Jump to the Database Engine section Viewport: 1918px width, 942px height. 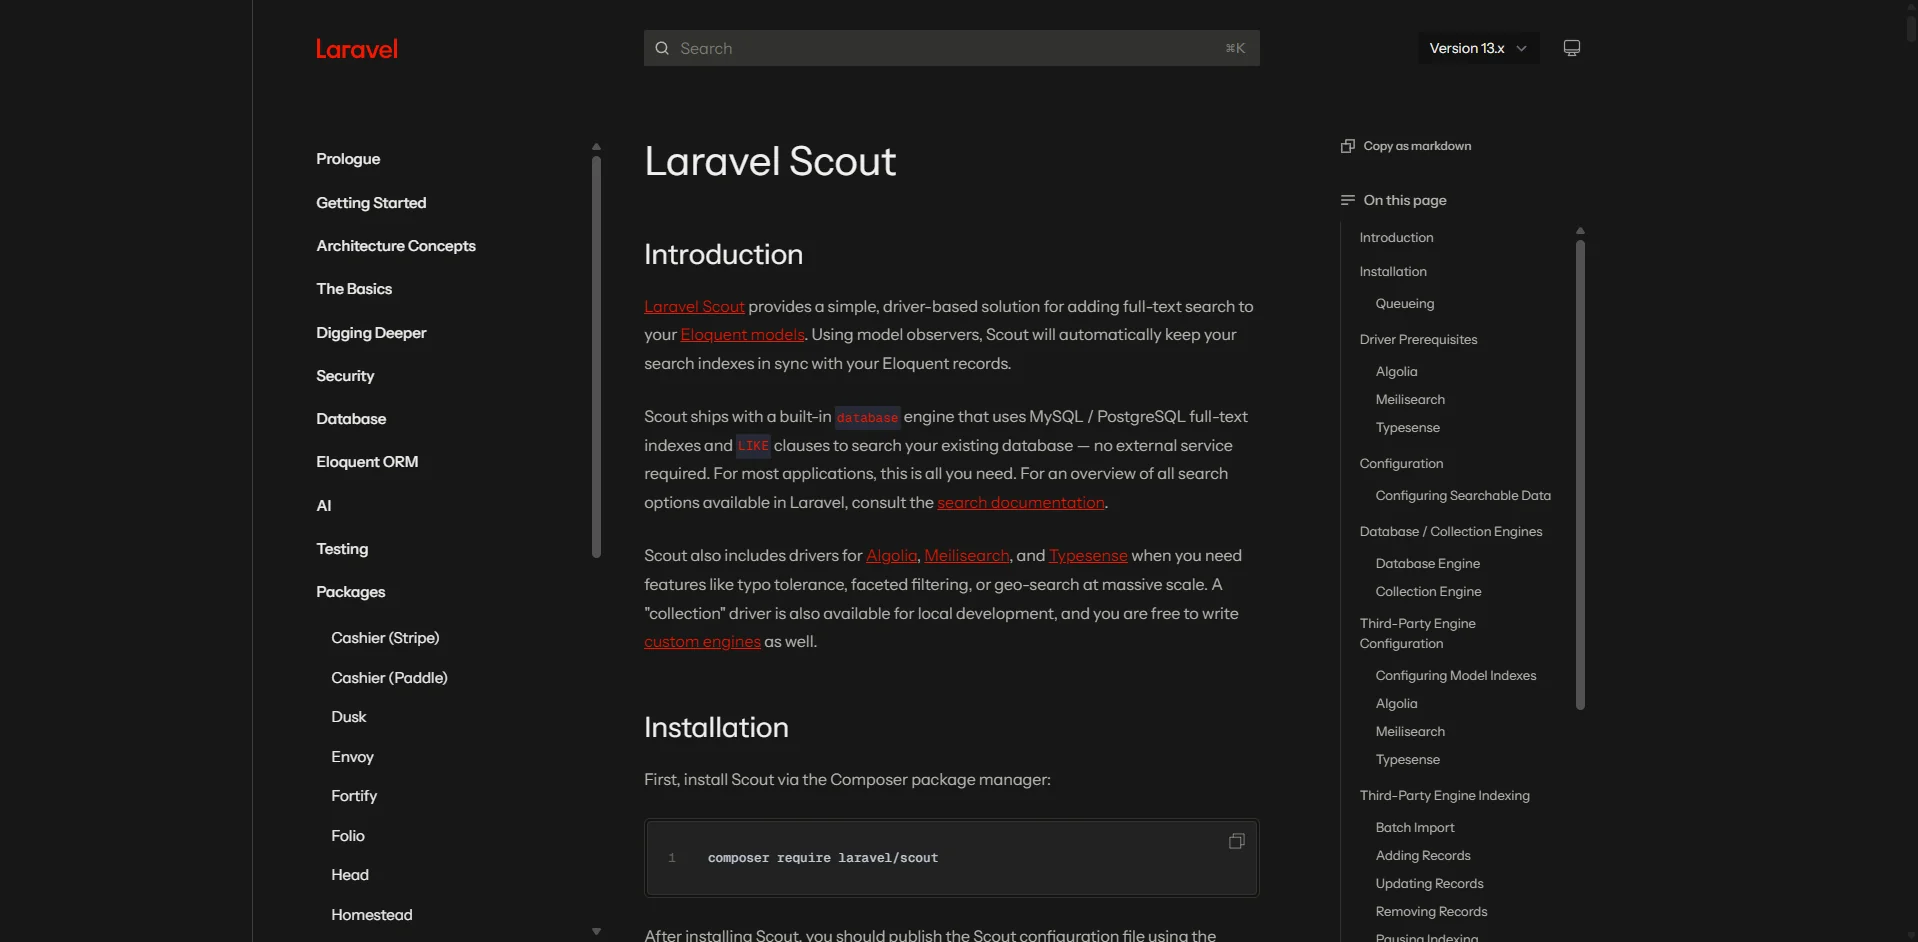[x=1427, y=564]
